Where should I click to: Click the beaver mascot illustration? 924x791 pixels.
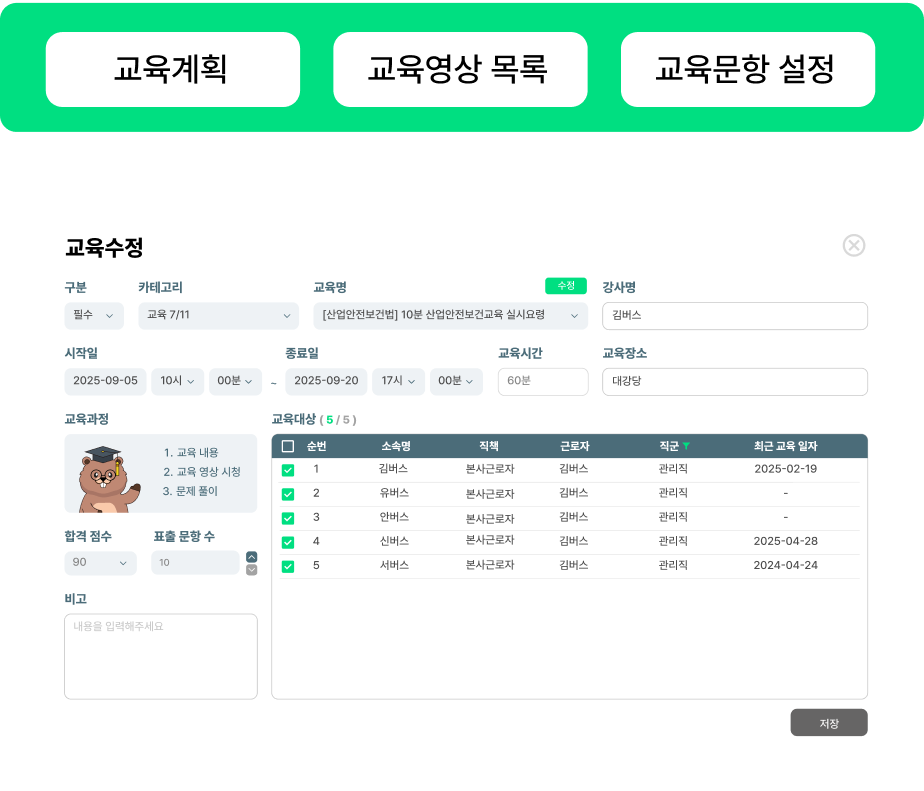click(x=105, y=477)
